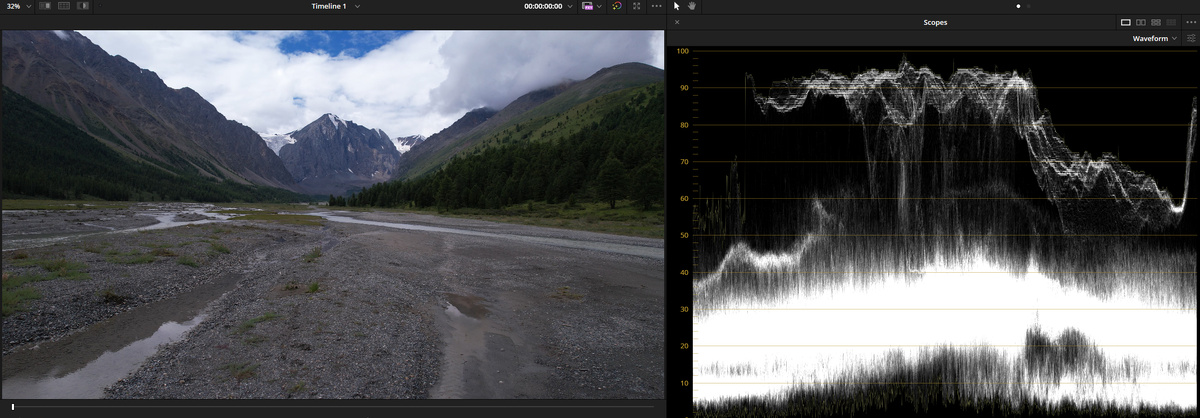Click the viewer playhead scrubber handle
1200x418 pixels.
(x=12, y=407)
